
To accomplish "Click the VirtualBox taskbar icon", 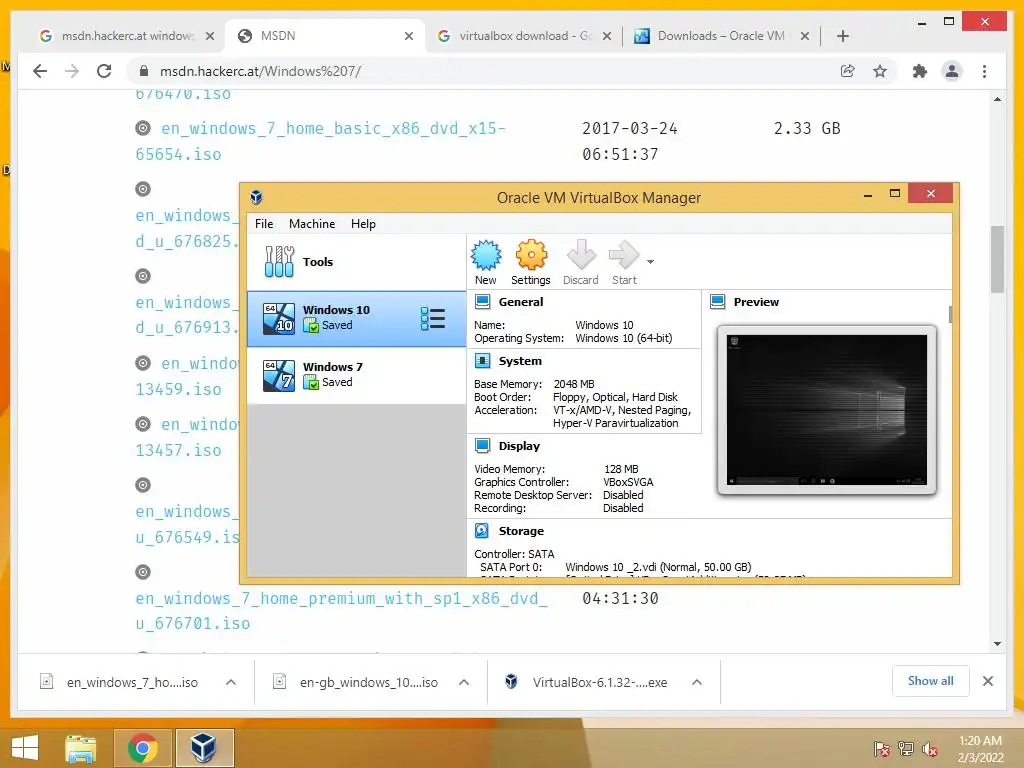I will (x=204, y=748).
